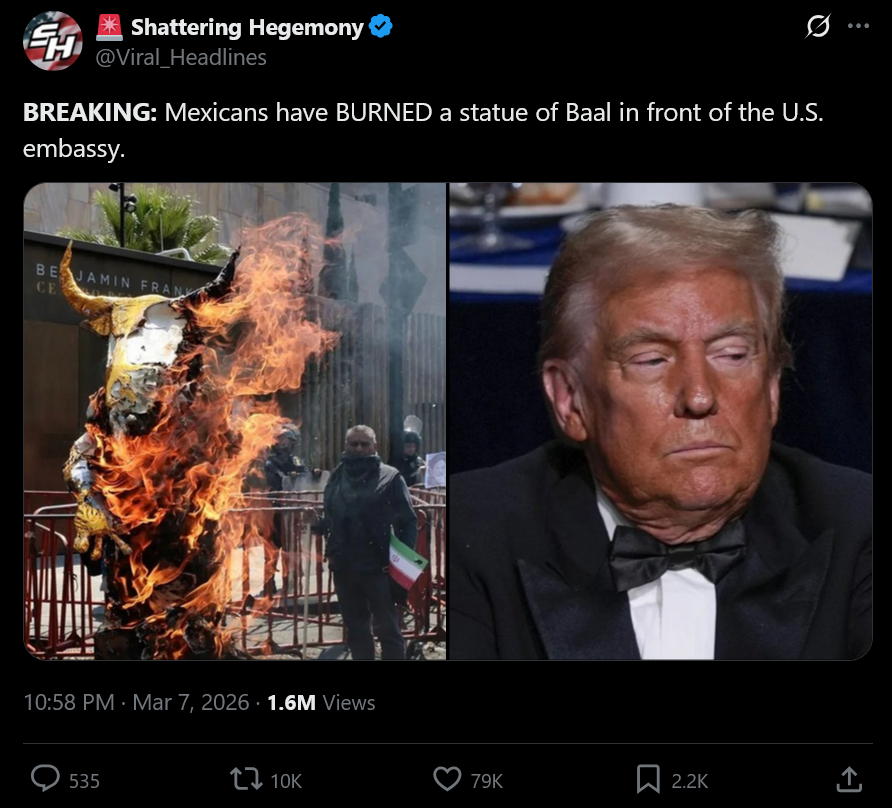The width and height of the screenshot is (892, 808).
Task: Click the 2.2K bookmarks count
Action: [x=689, y=781]
